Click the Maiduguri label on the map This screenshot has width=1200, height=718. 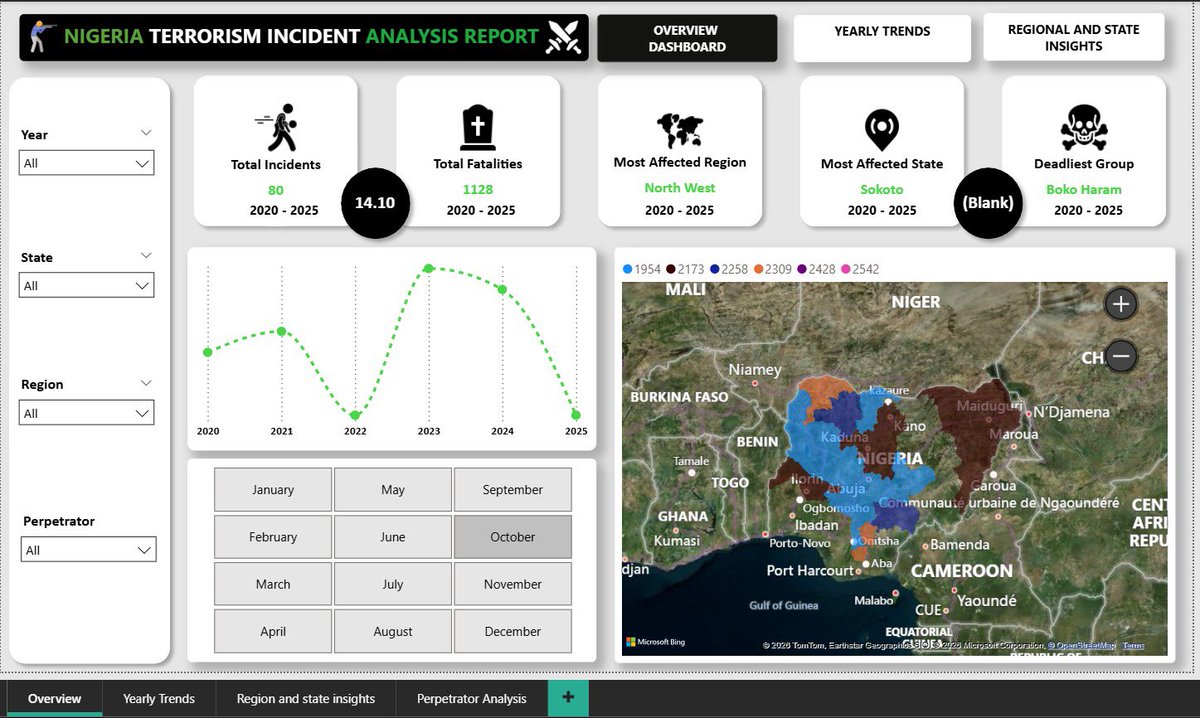pyautogui.click(x=989, y=407)
